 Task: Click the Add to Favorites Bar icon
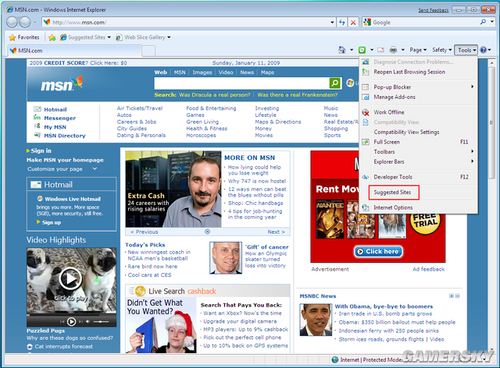click(x=52, y=37)
